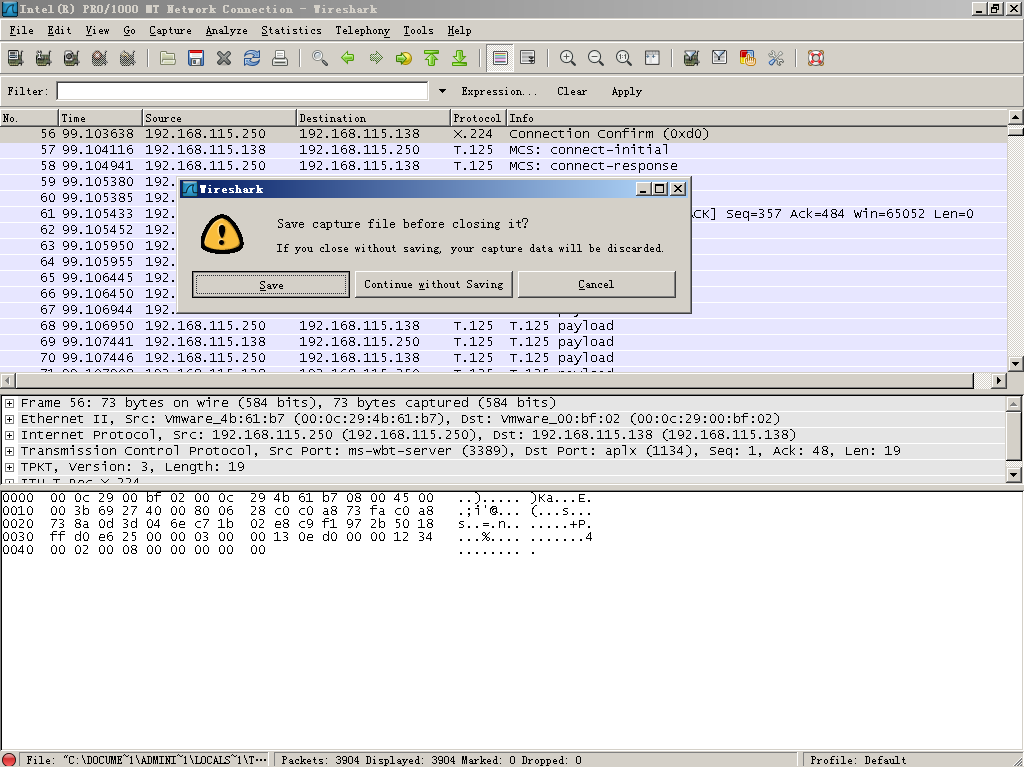This screenshot has width=1024, height=768.
Task: Choose Continue without Saving
Action: coord(434,285)
